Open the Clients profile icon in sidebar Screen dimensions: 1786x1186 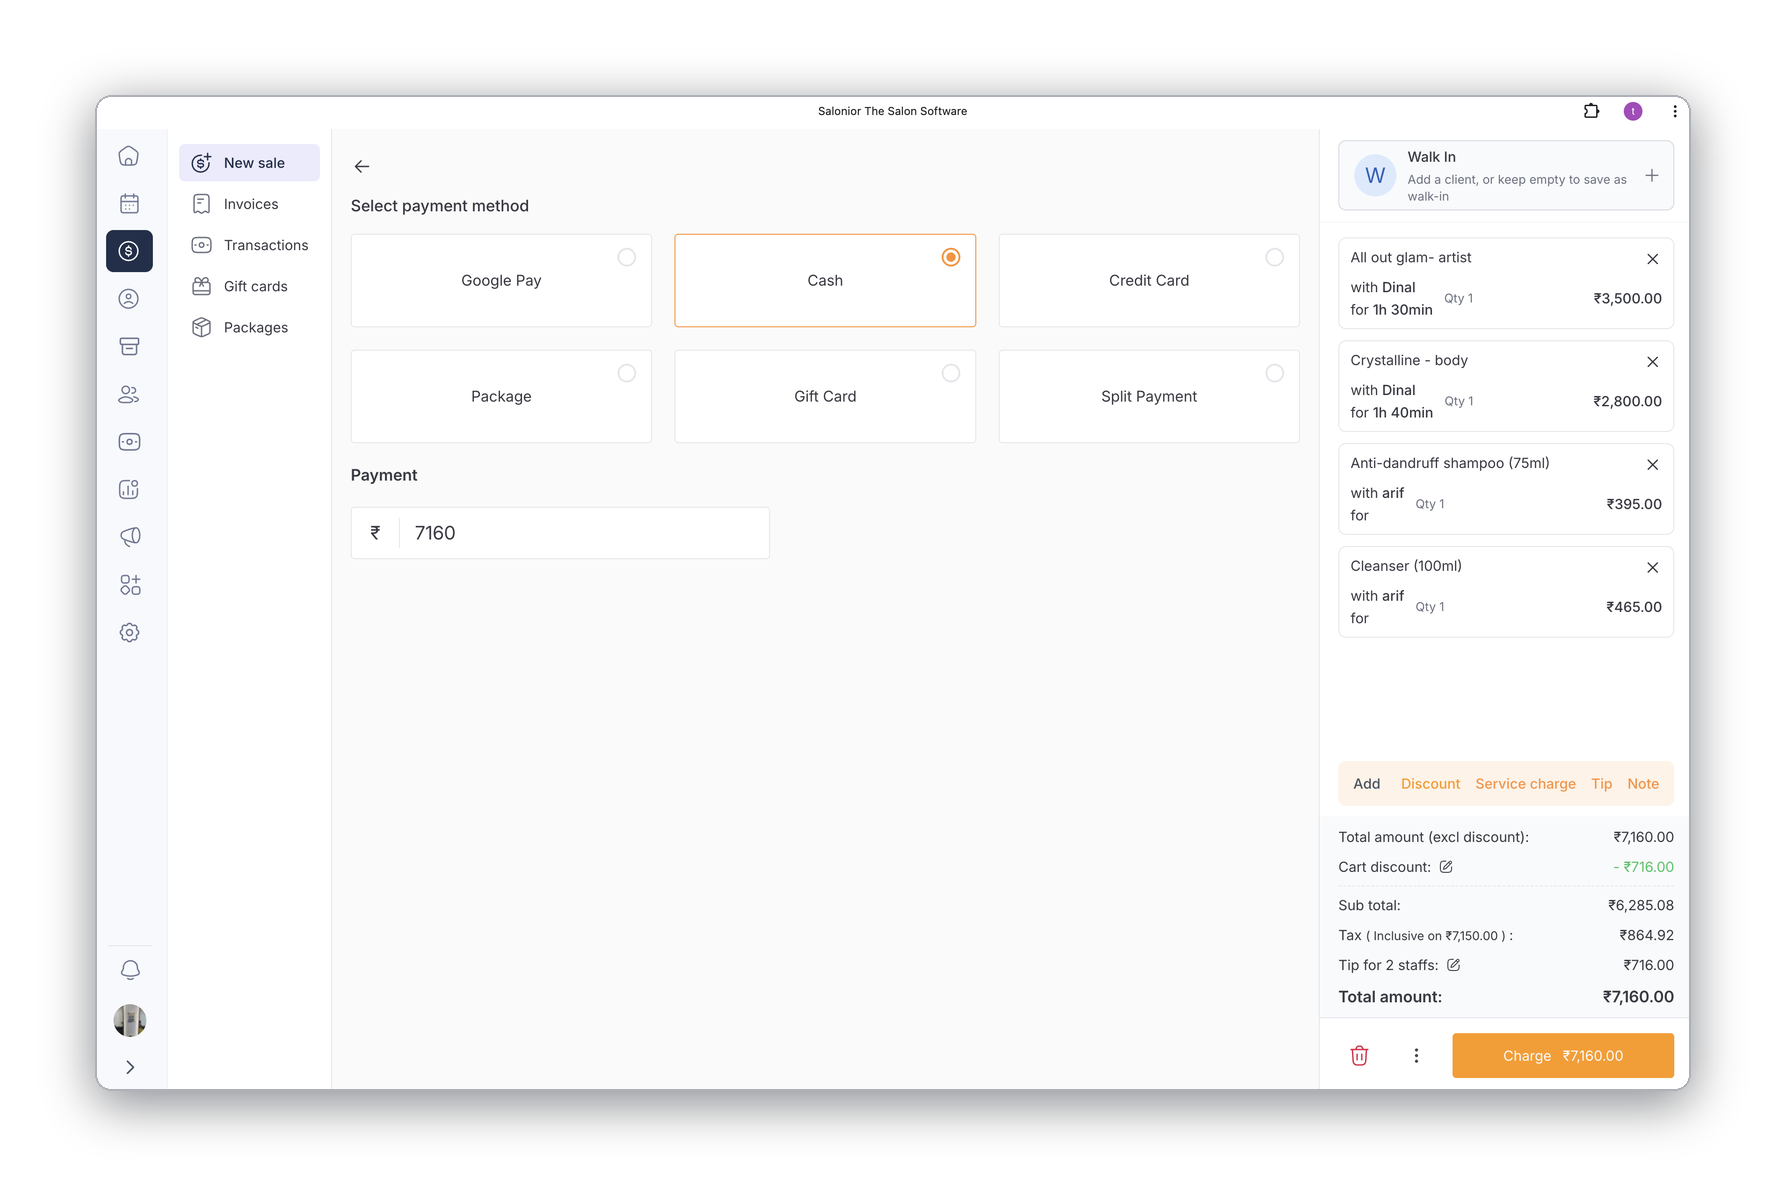[x=129, y=298]
